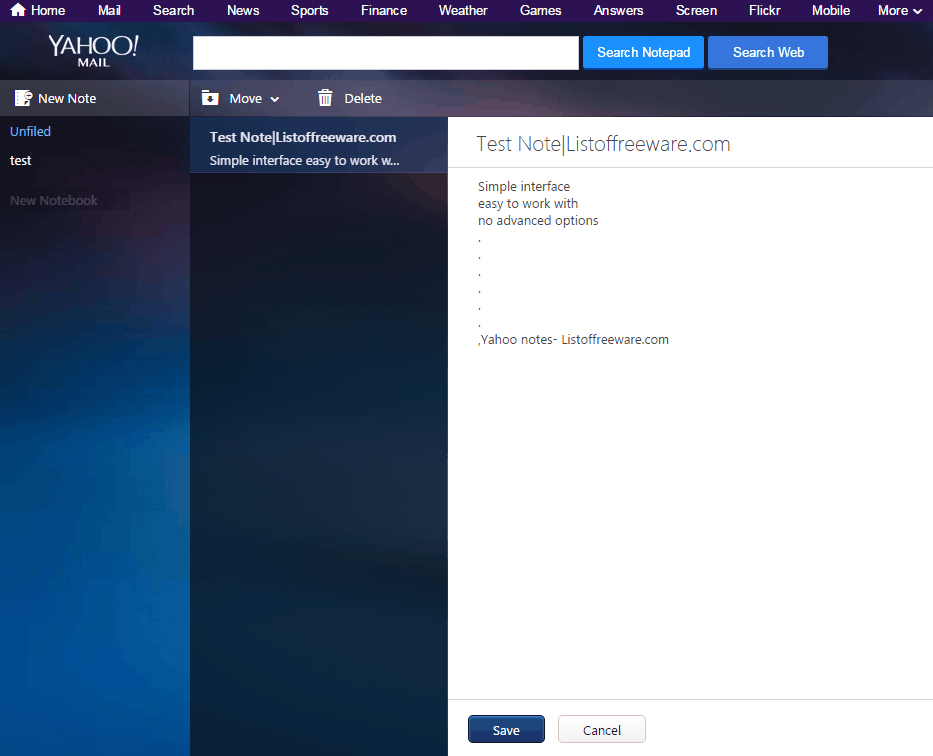This screenshot has width=933, height=756.
Task: Focus the notepad search field
Action: 386,52
